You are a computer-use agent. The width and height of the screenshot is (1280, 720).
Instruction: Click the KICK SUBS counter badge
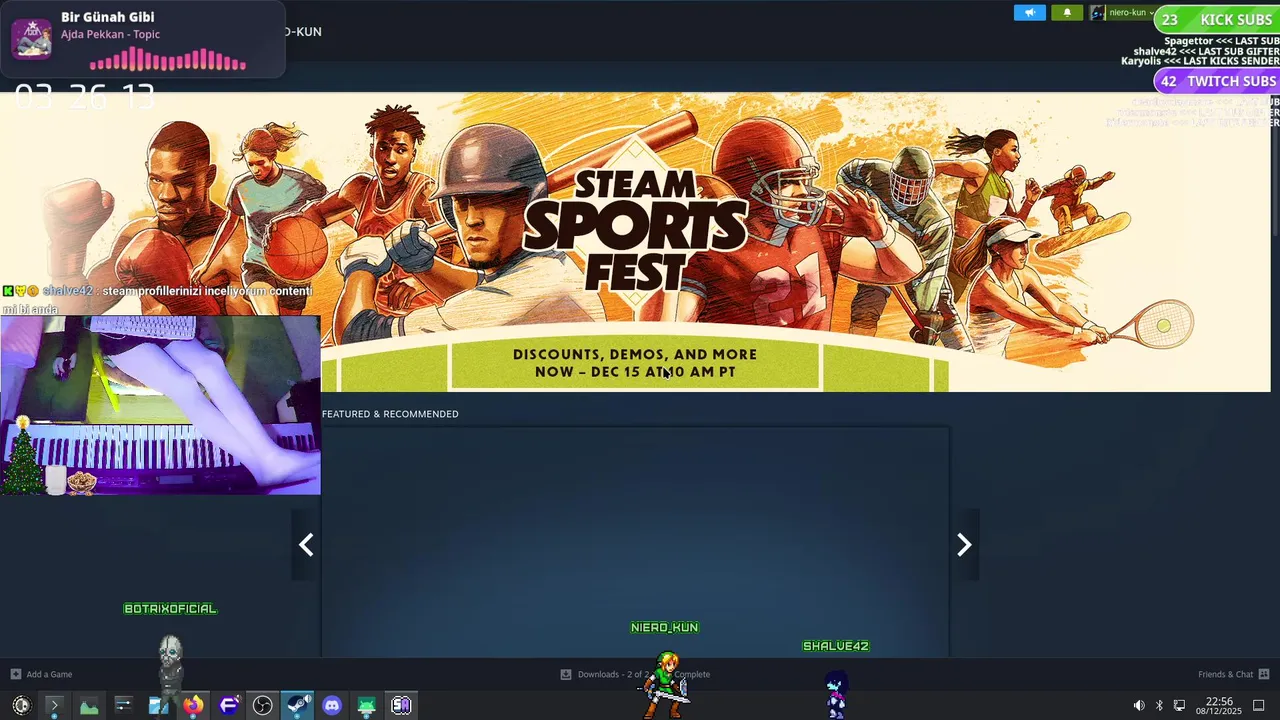click(x=1217, y=19)
